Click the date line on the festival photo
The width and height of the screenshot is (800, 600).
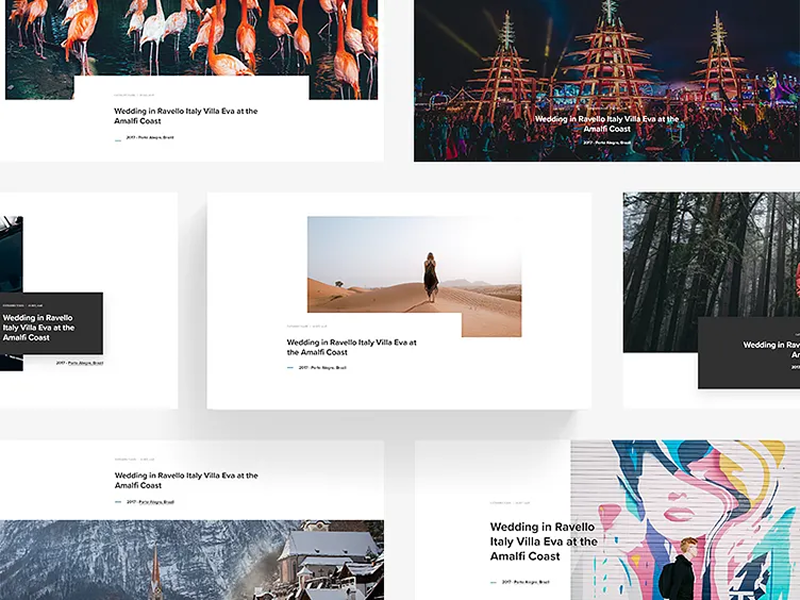tap(607, 143)
